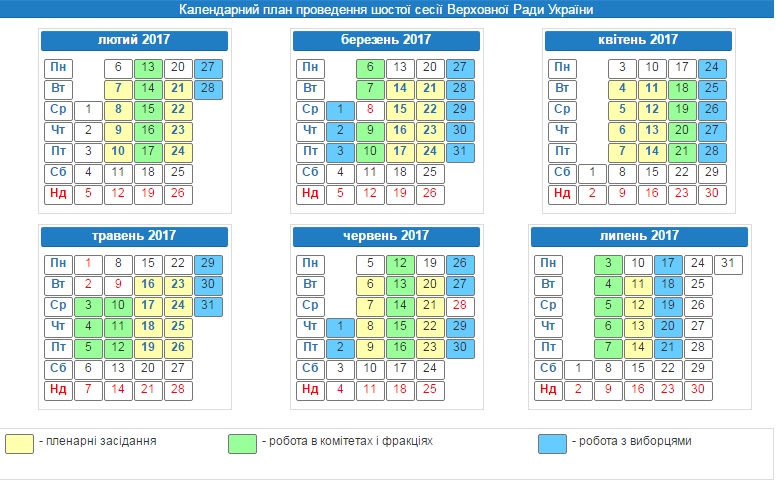776x482 pixels.
Task: Select yellow date 11 in липень
Action: click(x=638, y=286)
